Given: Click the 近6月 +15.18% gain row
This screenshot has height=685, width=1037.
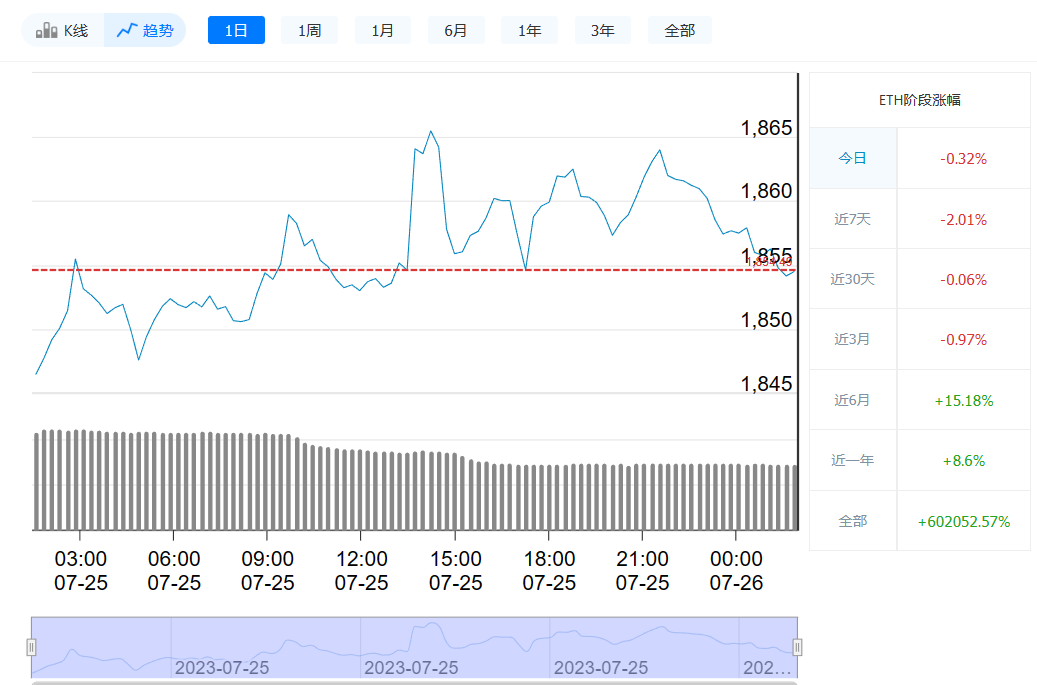Looking at the screenshot, I should (919, 399).
